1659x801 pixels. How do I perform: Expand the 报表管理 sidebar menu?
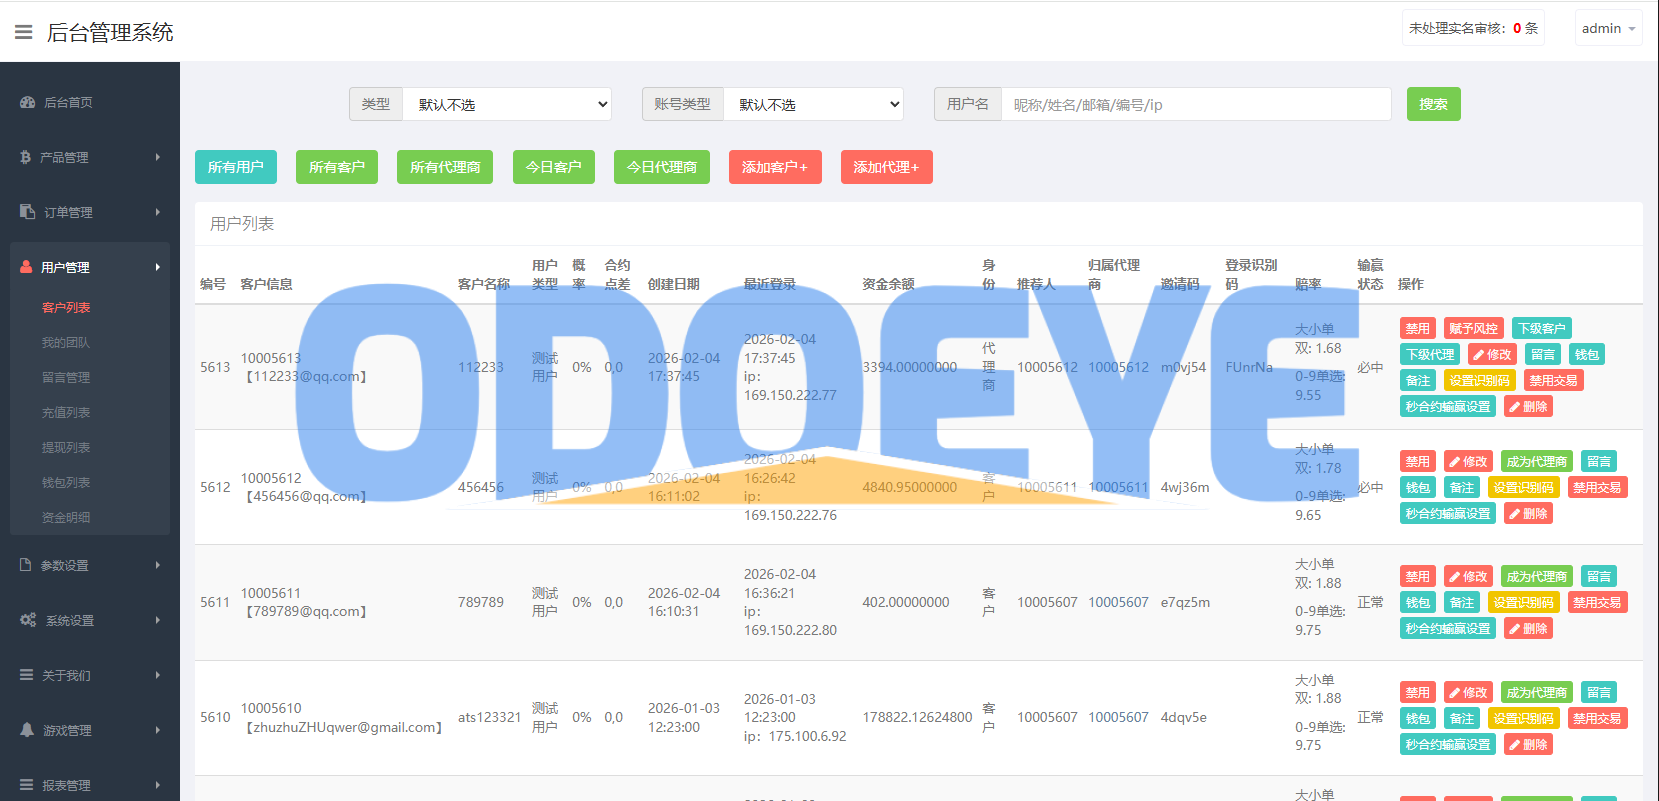click(x=90, y=785)
